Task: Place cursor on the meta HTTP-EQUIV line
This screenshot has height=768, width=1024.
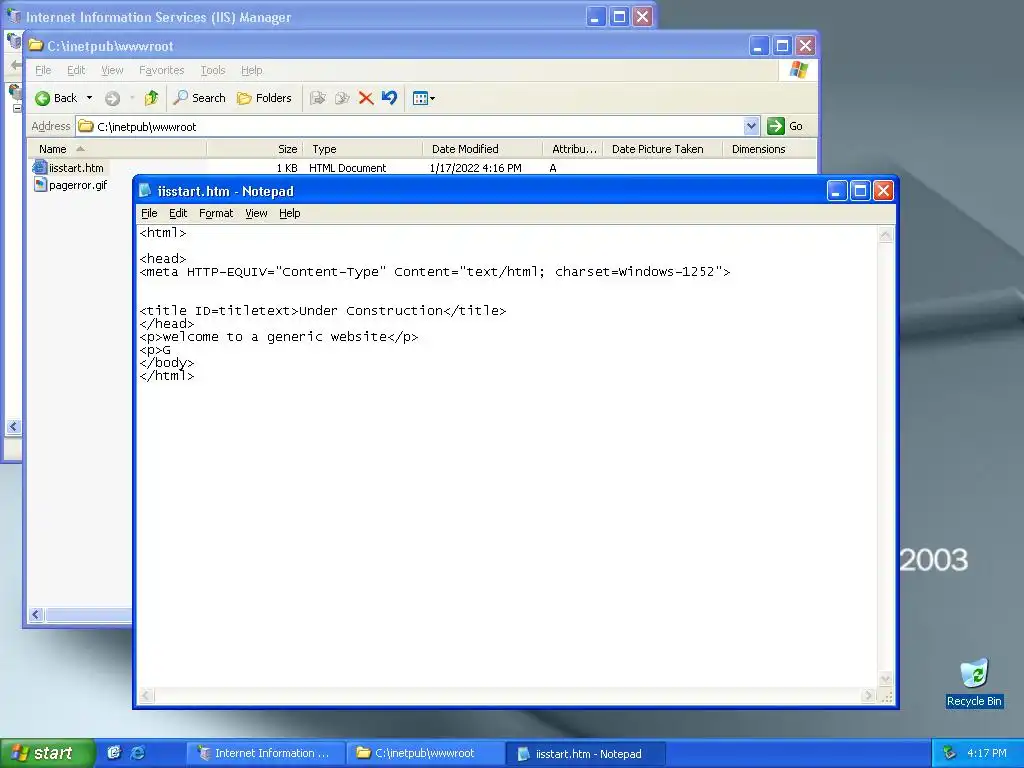Action: (x=434, y=272)
